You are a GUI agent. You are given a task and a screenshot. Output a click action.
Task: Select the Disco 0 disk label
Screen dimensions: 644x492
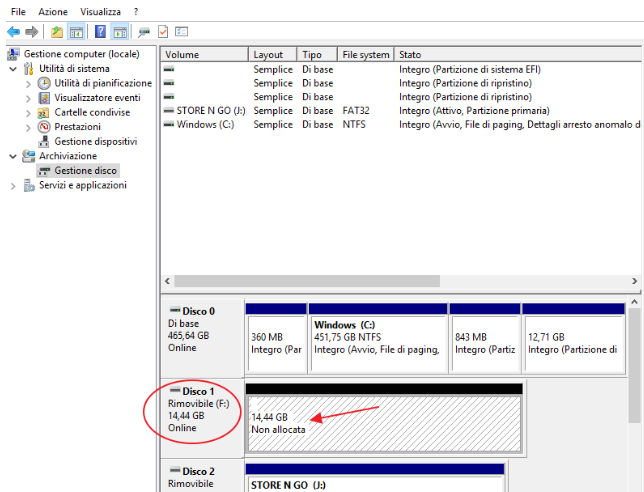click(202, 337)
